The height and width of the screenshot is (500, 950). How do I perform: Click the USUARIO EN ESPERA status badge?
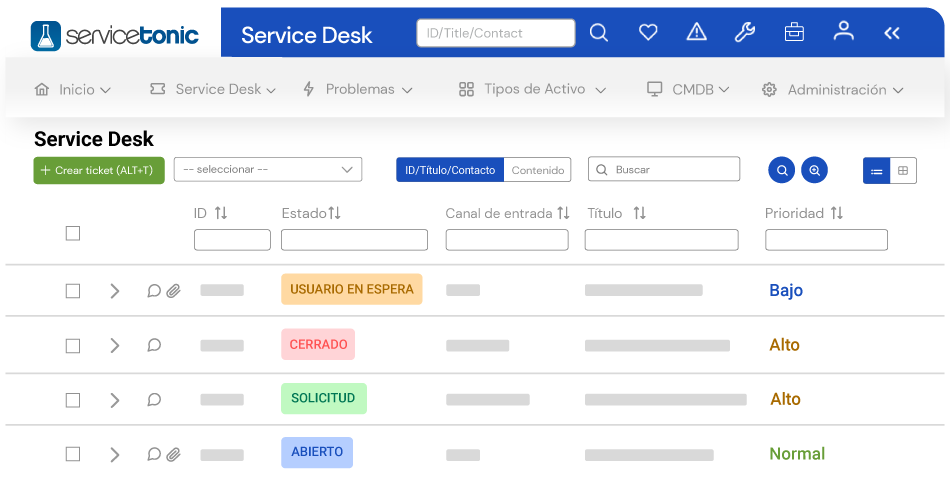(x=351, y=289)
